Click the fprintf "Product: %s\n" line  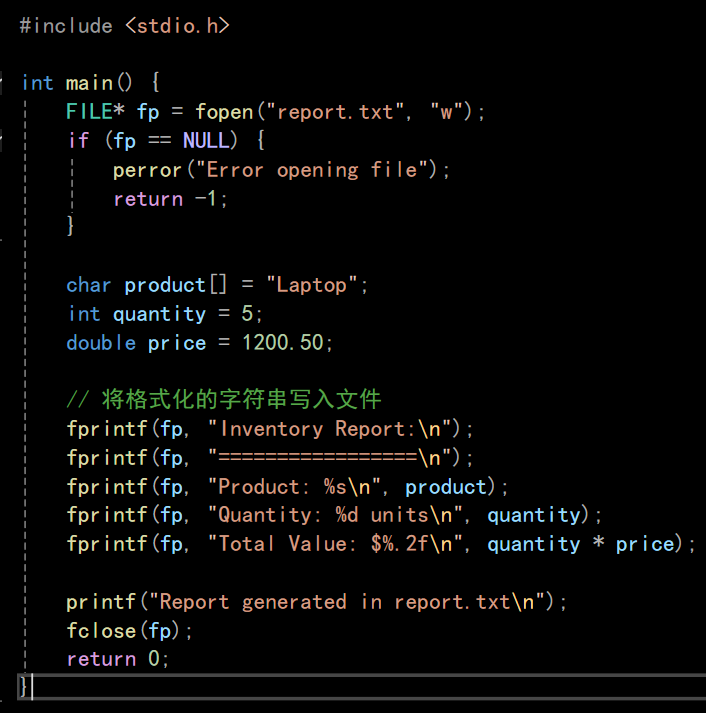point(287,487)
